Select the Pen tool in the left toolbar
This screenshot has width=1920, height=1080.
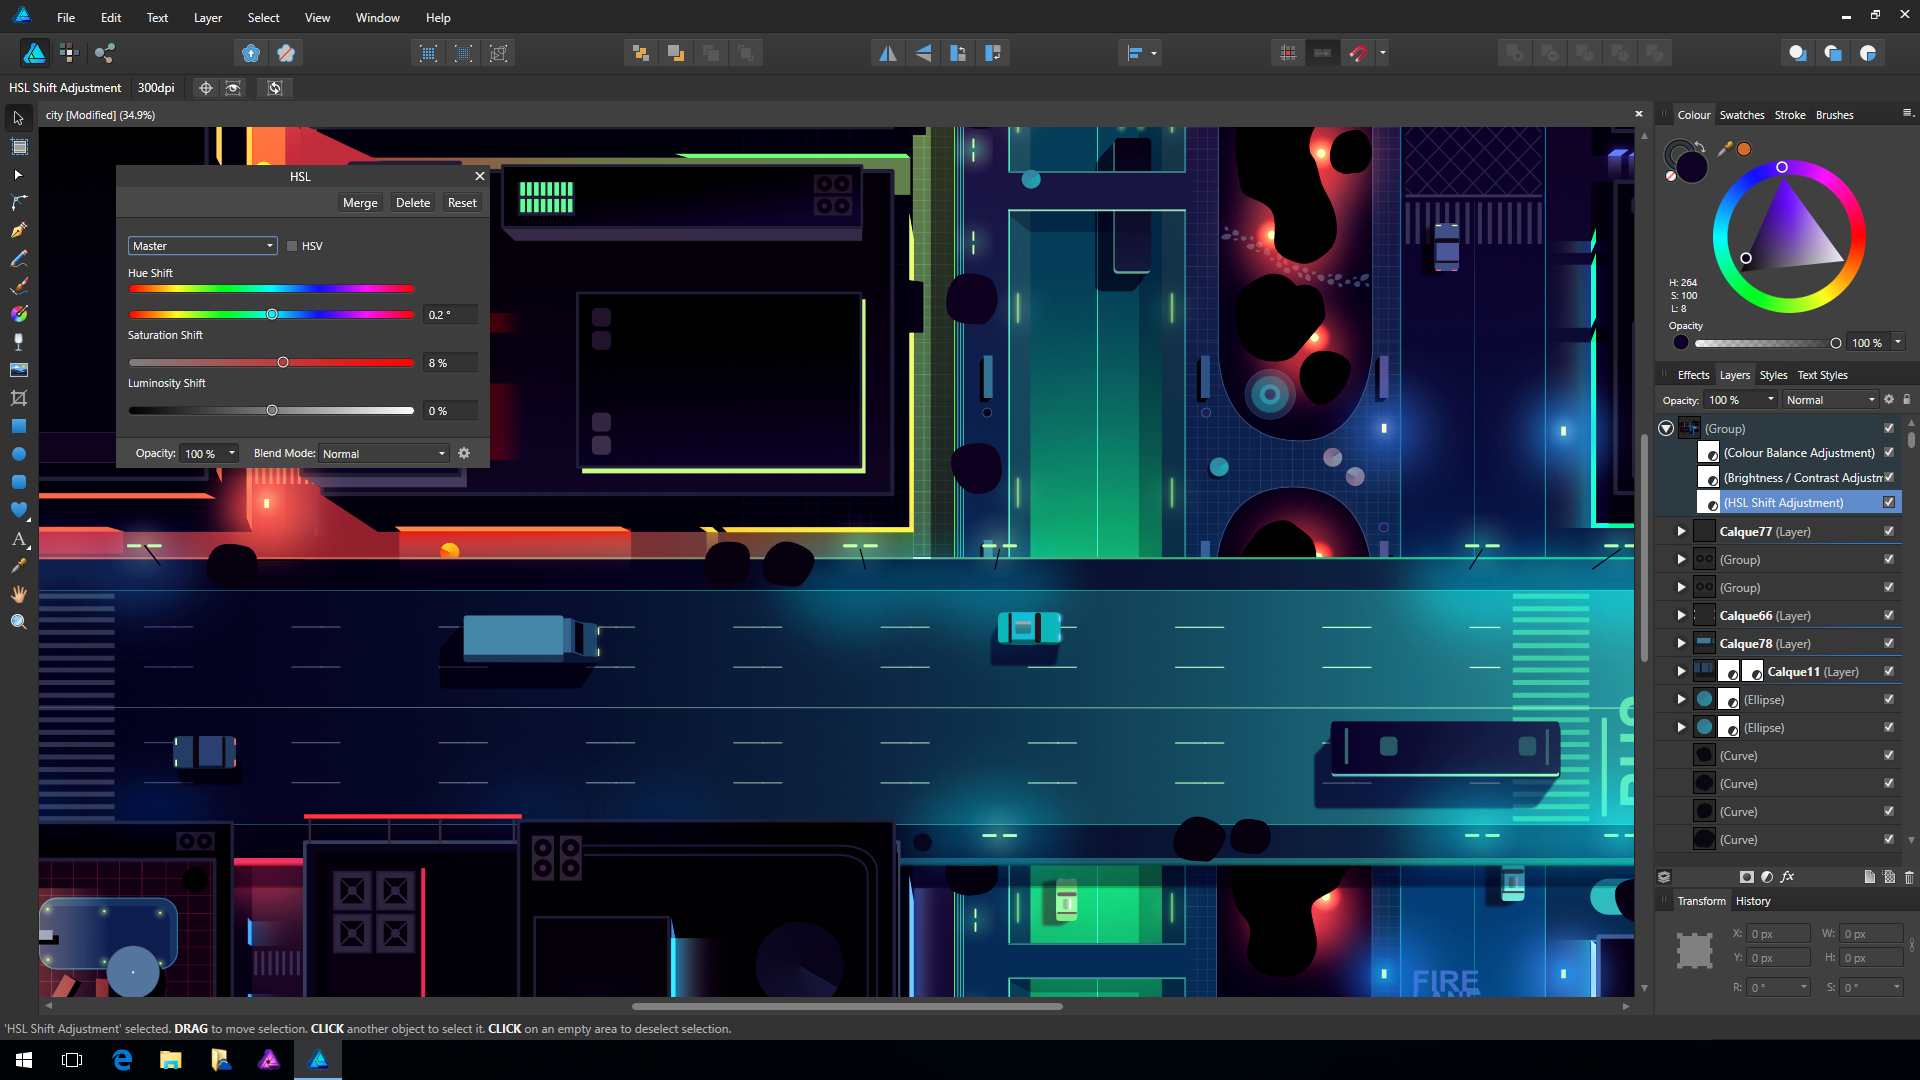(18, 230)
